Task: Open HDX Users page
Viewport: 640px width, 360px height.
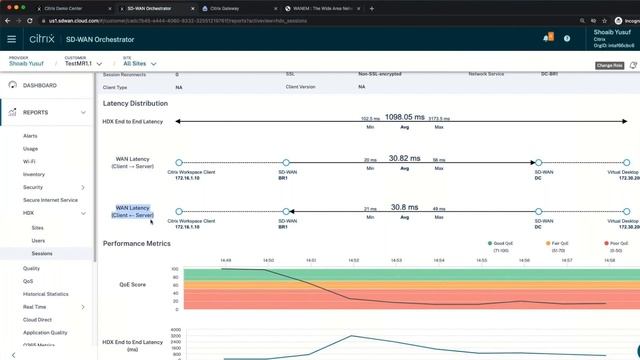Action: pos(38,240)
